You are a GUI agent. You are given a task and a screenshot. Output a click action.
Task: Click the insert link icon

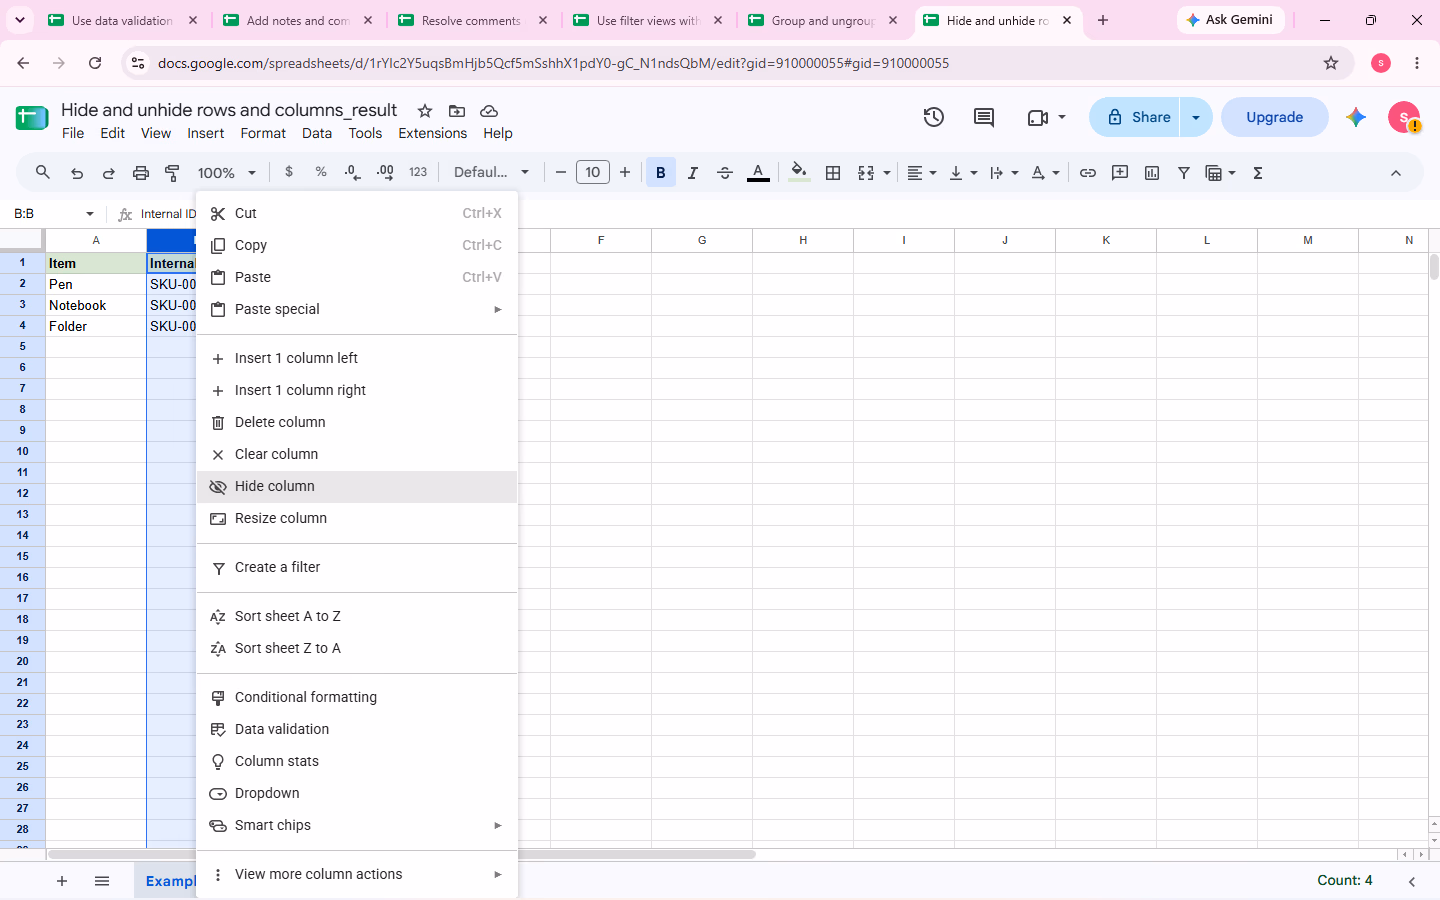click(x=1088, y=173)
